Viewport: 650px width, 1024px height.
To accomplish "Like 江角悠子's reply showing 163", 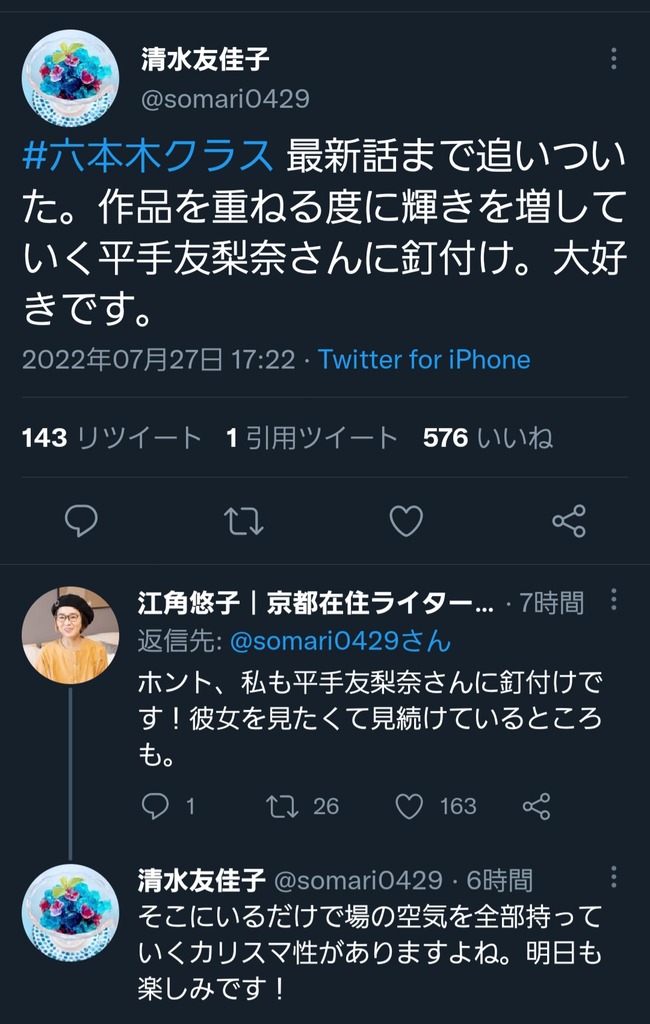I will (410, 807).
